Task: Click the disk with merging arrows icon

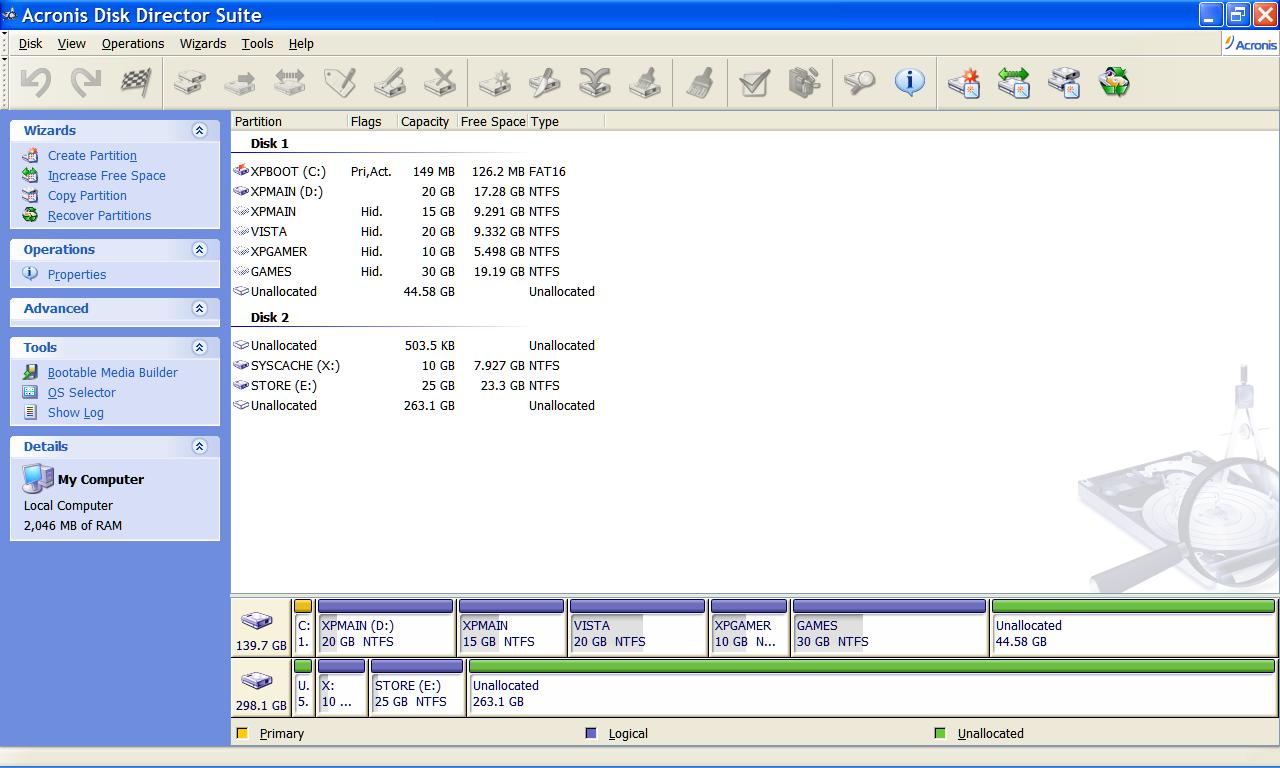Action: pos(594,82)
